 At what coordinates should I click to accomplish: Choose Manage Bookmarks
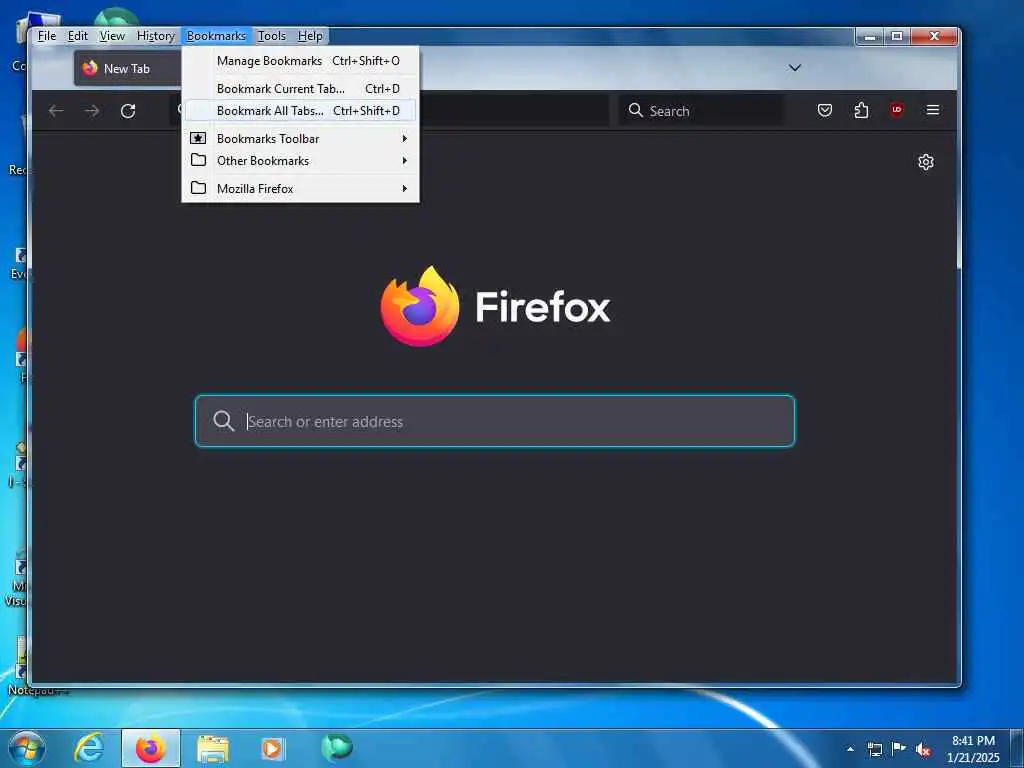300,61
